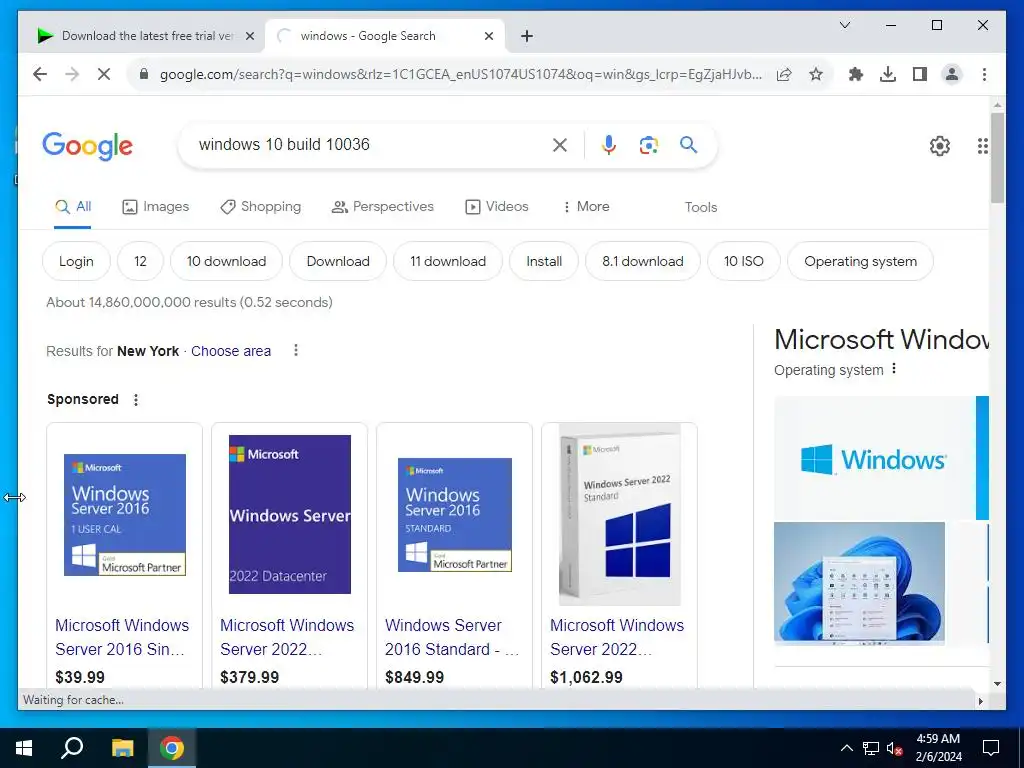This screenshot has height=768, width=1024.
Task: Click the Windows Server 2022 Standard box image
Action: pos(620,515)
